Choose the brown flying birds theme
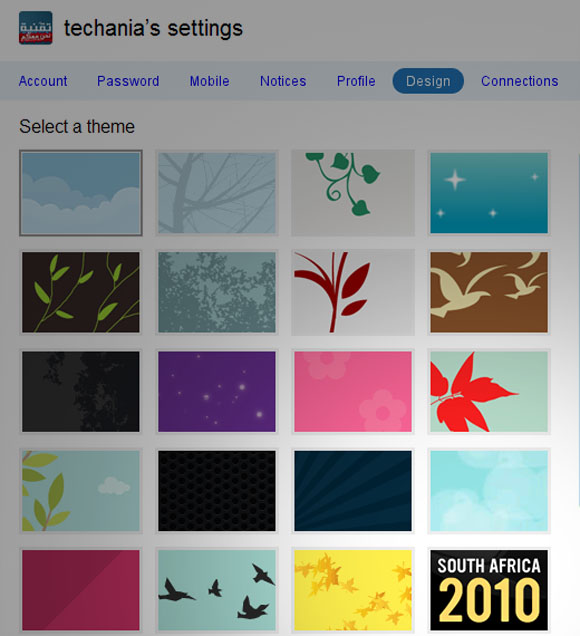This screenshot has height=636, width=580. [x=489, y=292]
